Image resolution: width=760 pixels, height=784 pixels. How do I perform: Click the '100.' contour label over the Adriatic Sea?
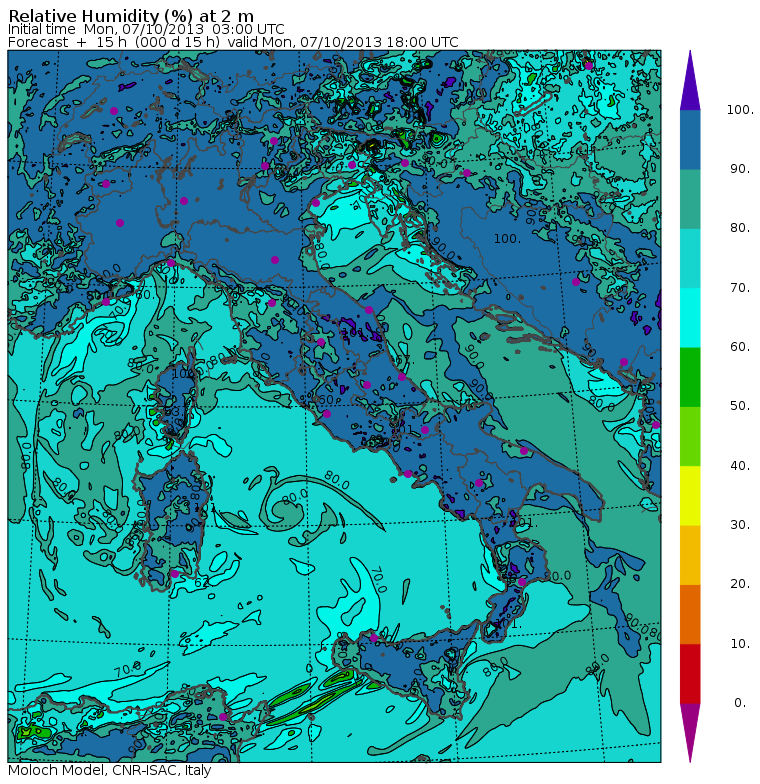[508, 239]
